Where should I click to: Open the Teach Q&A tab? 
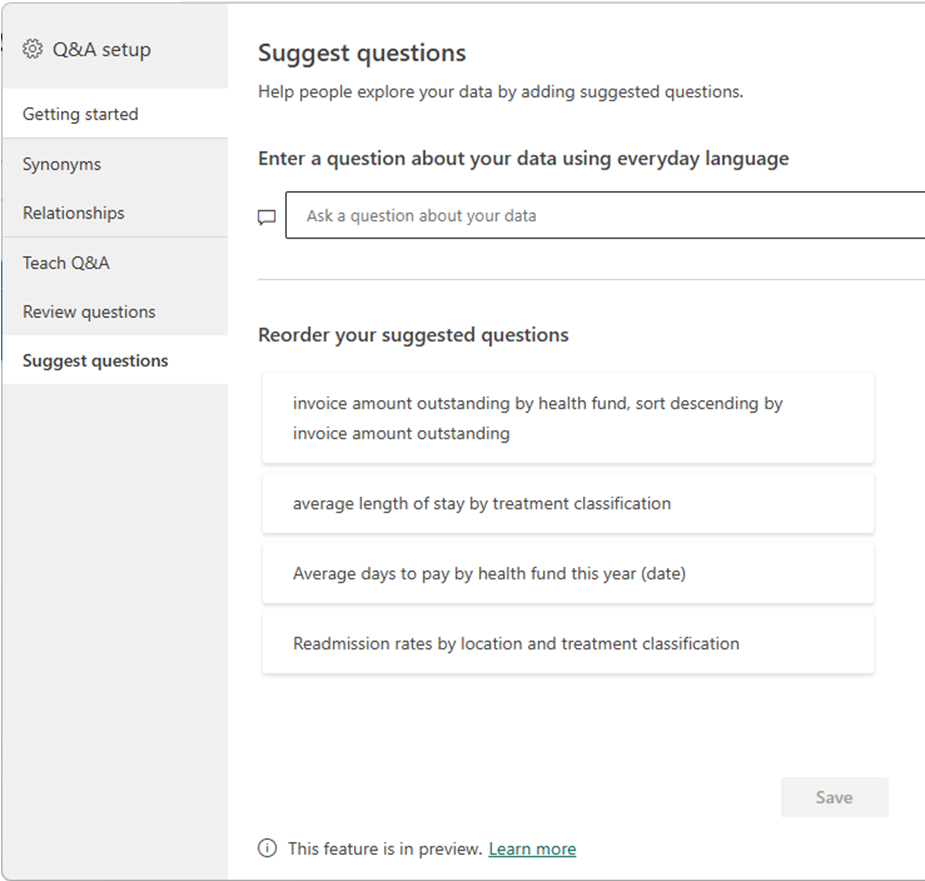(x=66, y=263)
